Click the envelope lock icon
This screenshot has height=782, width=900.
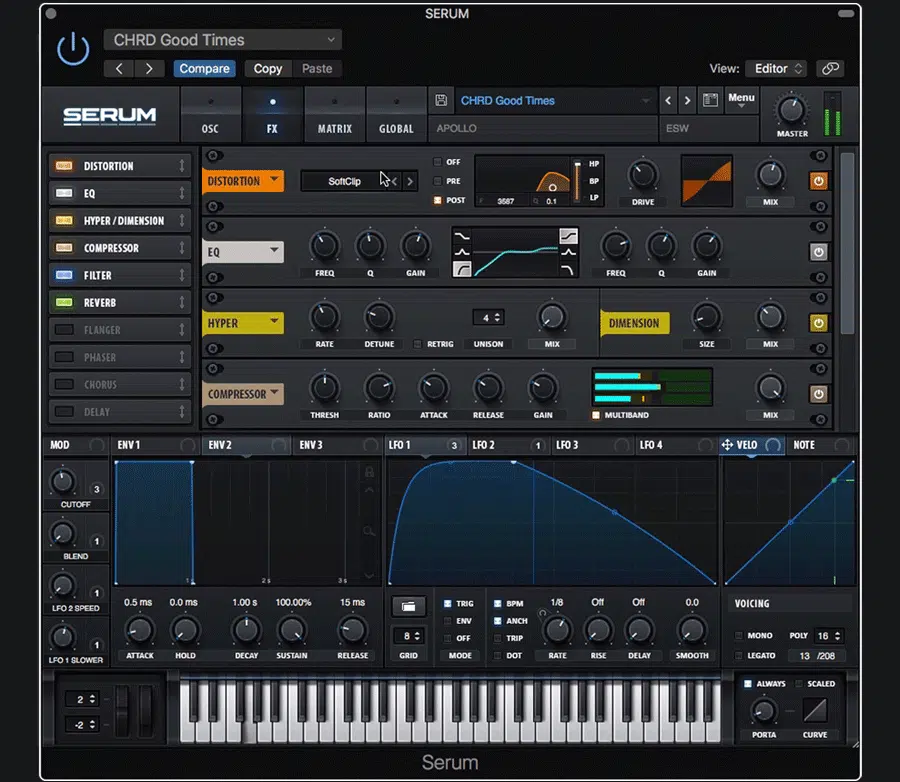369,472
